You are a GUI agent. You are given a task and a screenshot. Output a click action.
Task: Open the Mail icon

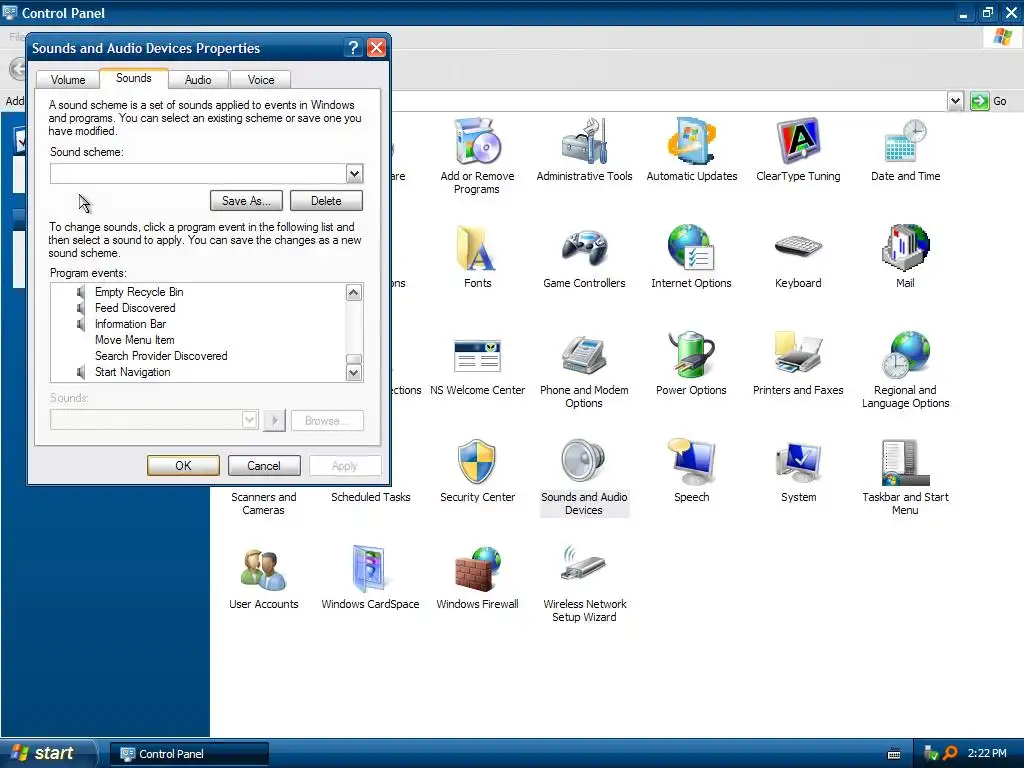[x=905, y=249]
